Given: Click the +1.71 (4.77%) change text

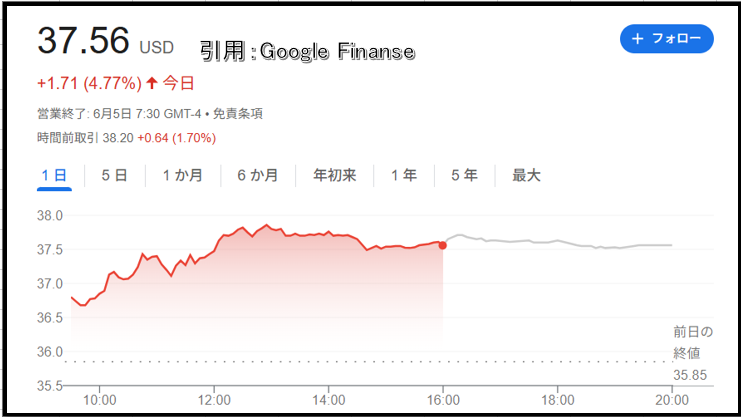Looking at the screenshot, I should (89, 83).
